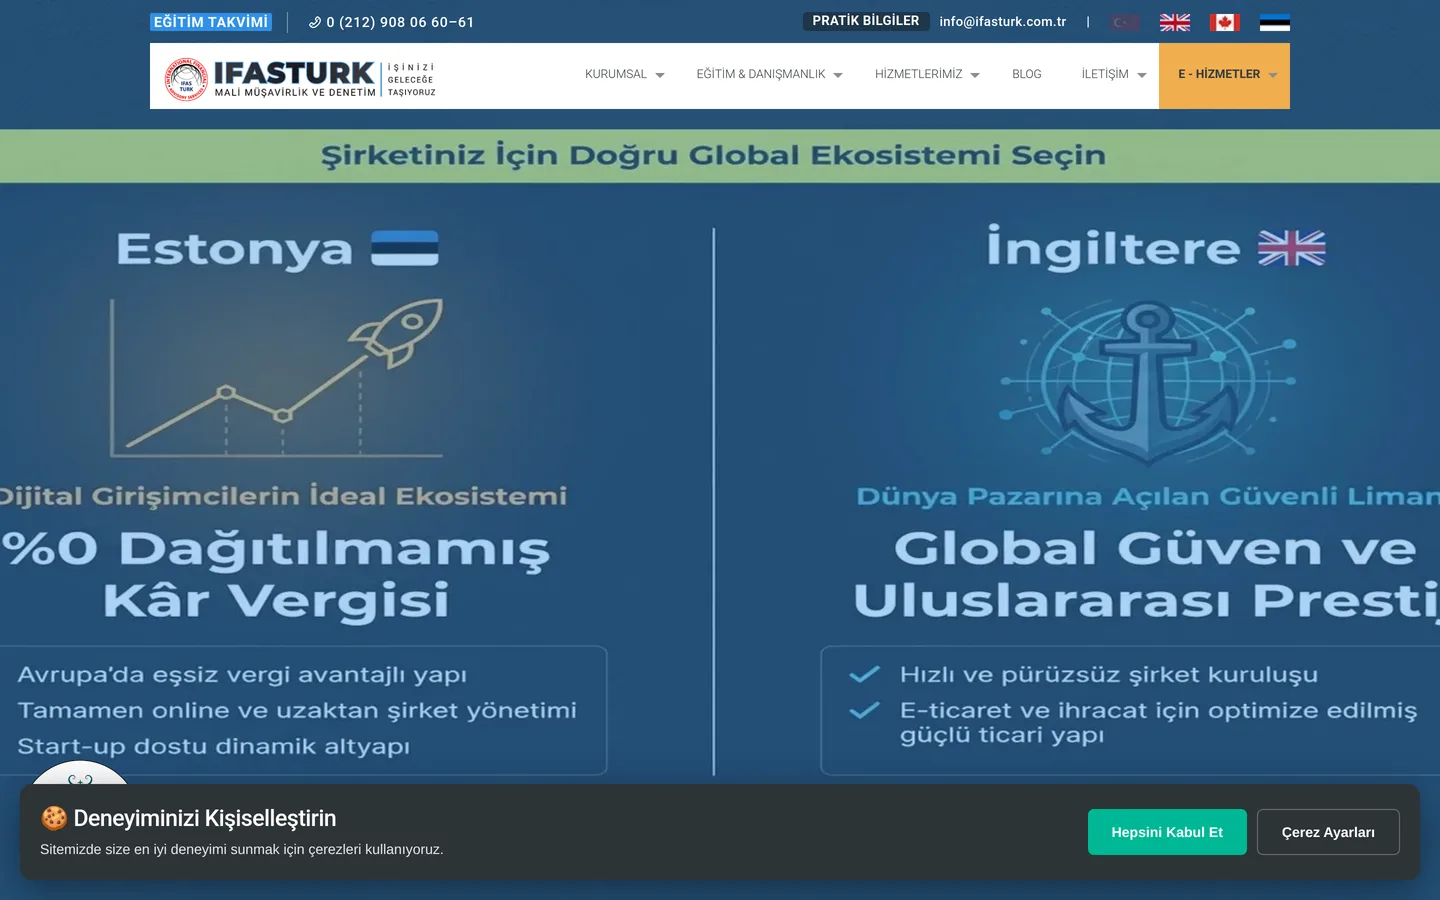The image size is (1440, 900).
Task: Click the info@ifasturk.com.tr email link
Action: [x=1003, y=21]
